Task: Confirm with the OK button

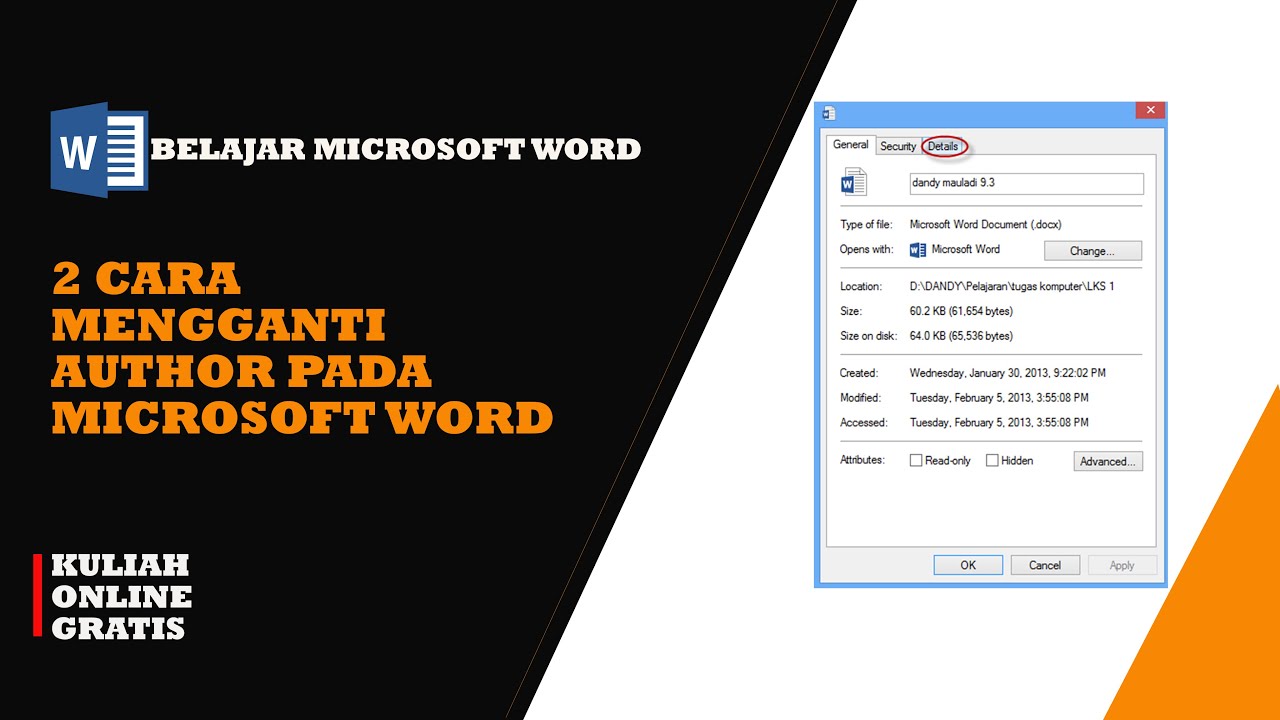Action: pyautogui.click(x=968, y=565)
